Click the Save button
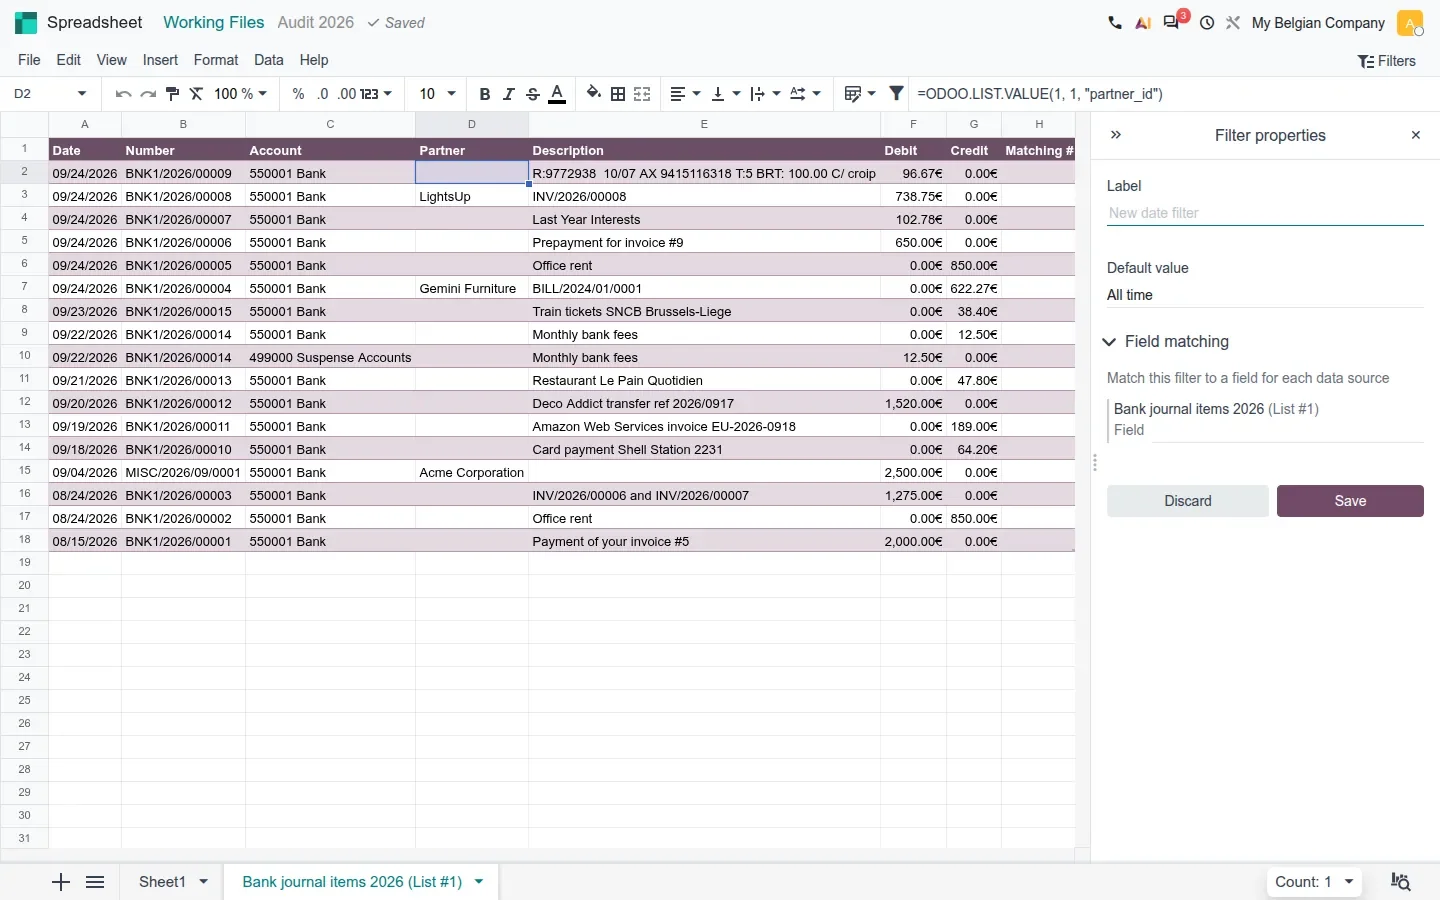1440x900 pixels. tap(1350, 501)
